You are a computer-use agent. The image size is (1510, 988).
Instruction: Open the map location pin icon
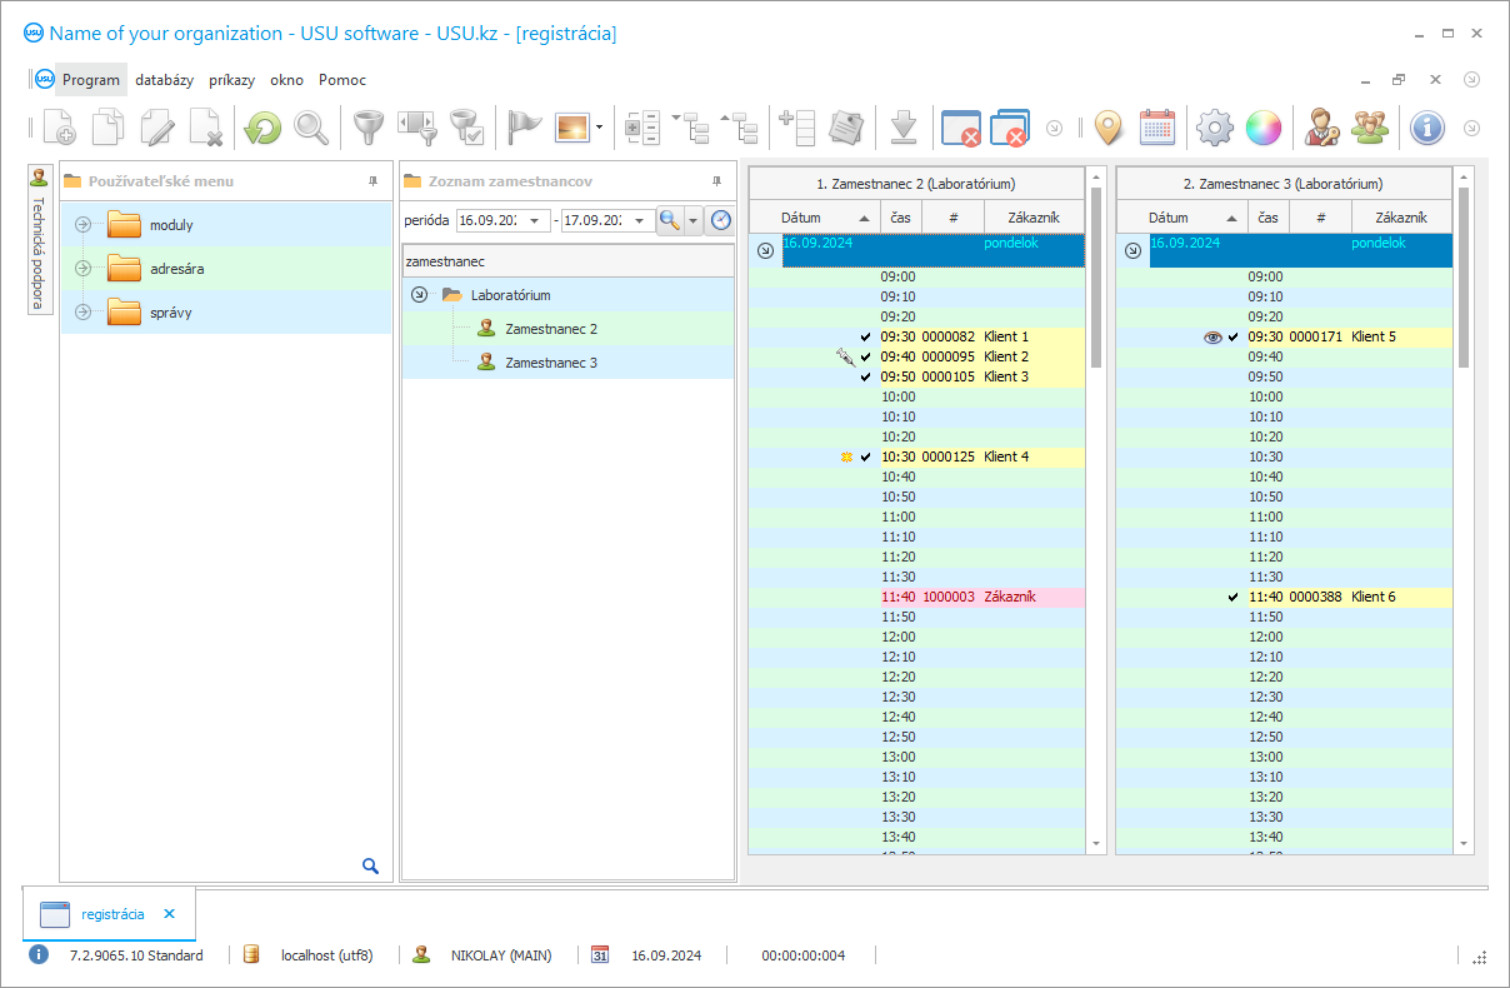pos(1108,128)
